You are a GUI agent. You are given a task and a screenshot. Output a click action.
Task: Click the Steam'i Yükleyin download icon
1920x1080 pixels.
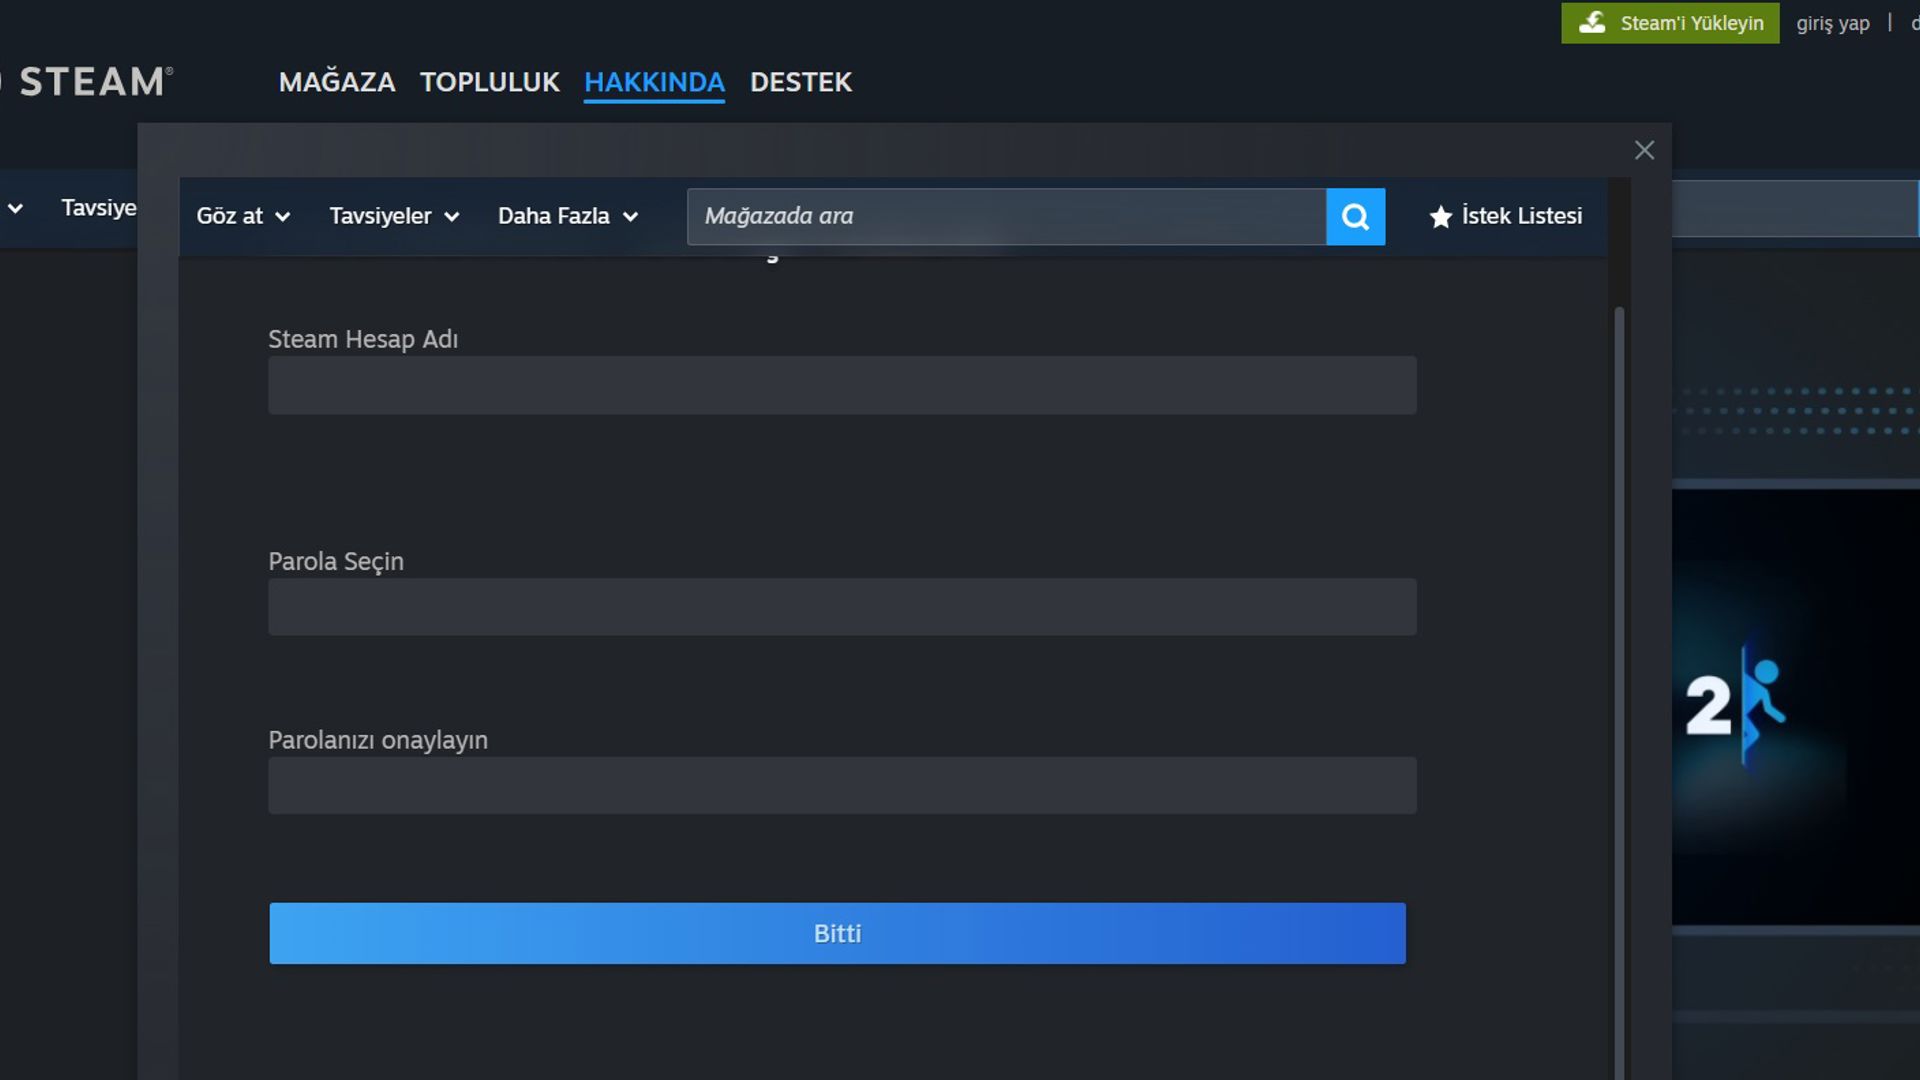(x=1592, y=22)
